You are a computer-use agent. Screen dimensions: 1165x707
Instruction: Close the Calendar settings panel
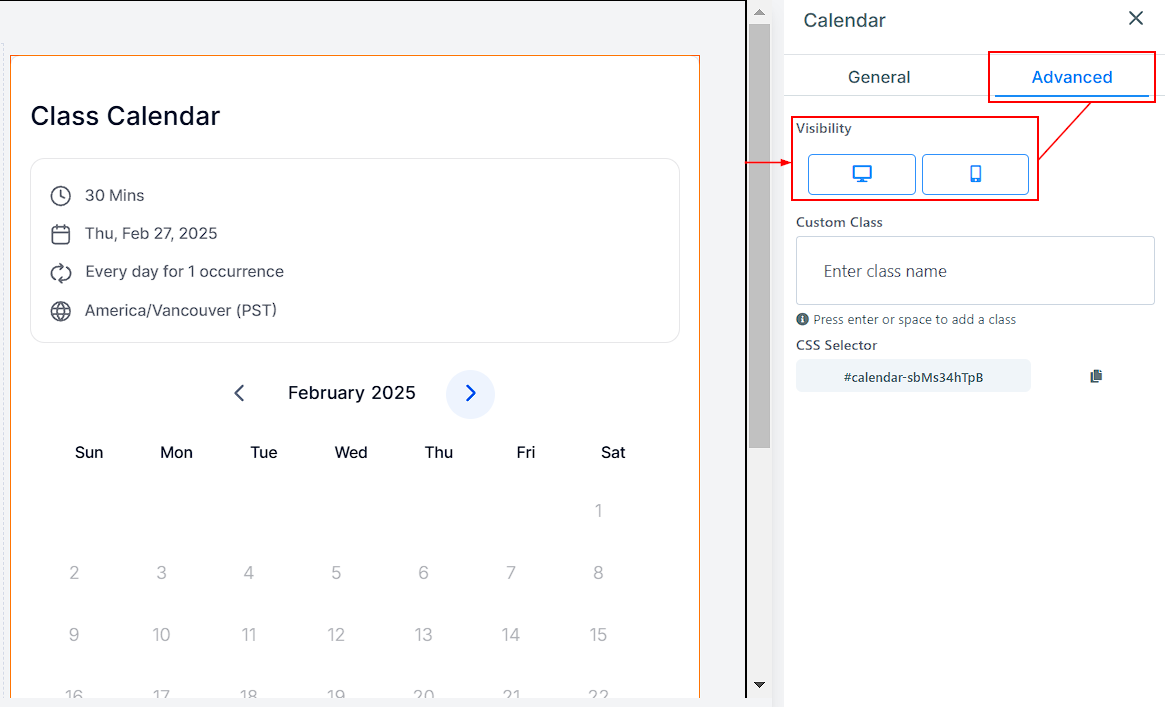1135,19
